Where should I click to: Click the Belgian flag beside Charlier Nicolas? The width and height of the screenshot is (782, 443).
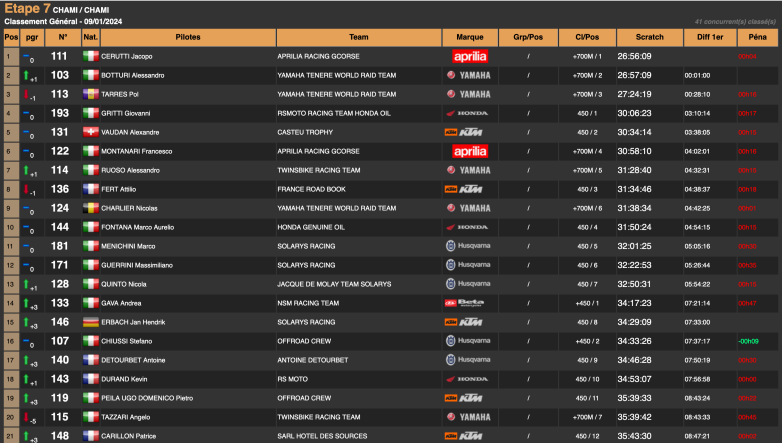click(91, 208)
